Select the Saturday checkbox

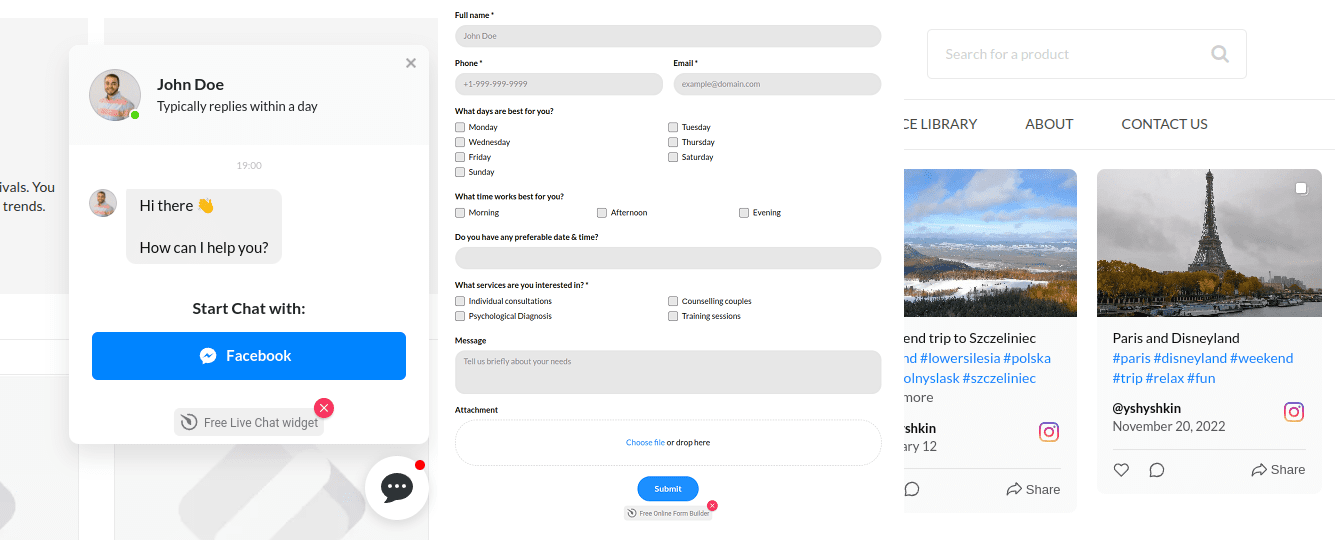pos(674,157)
